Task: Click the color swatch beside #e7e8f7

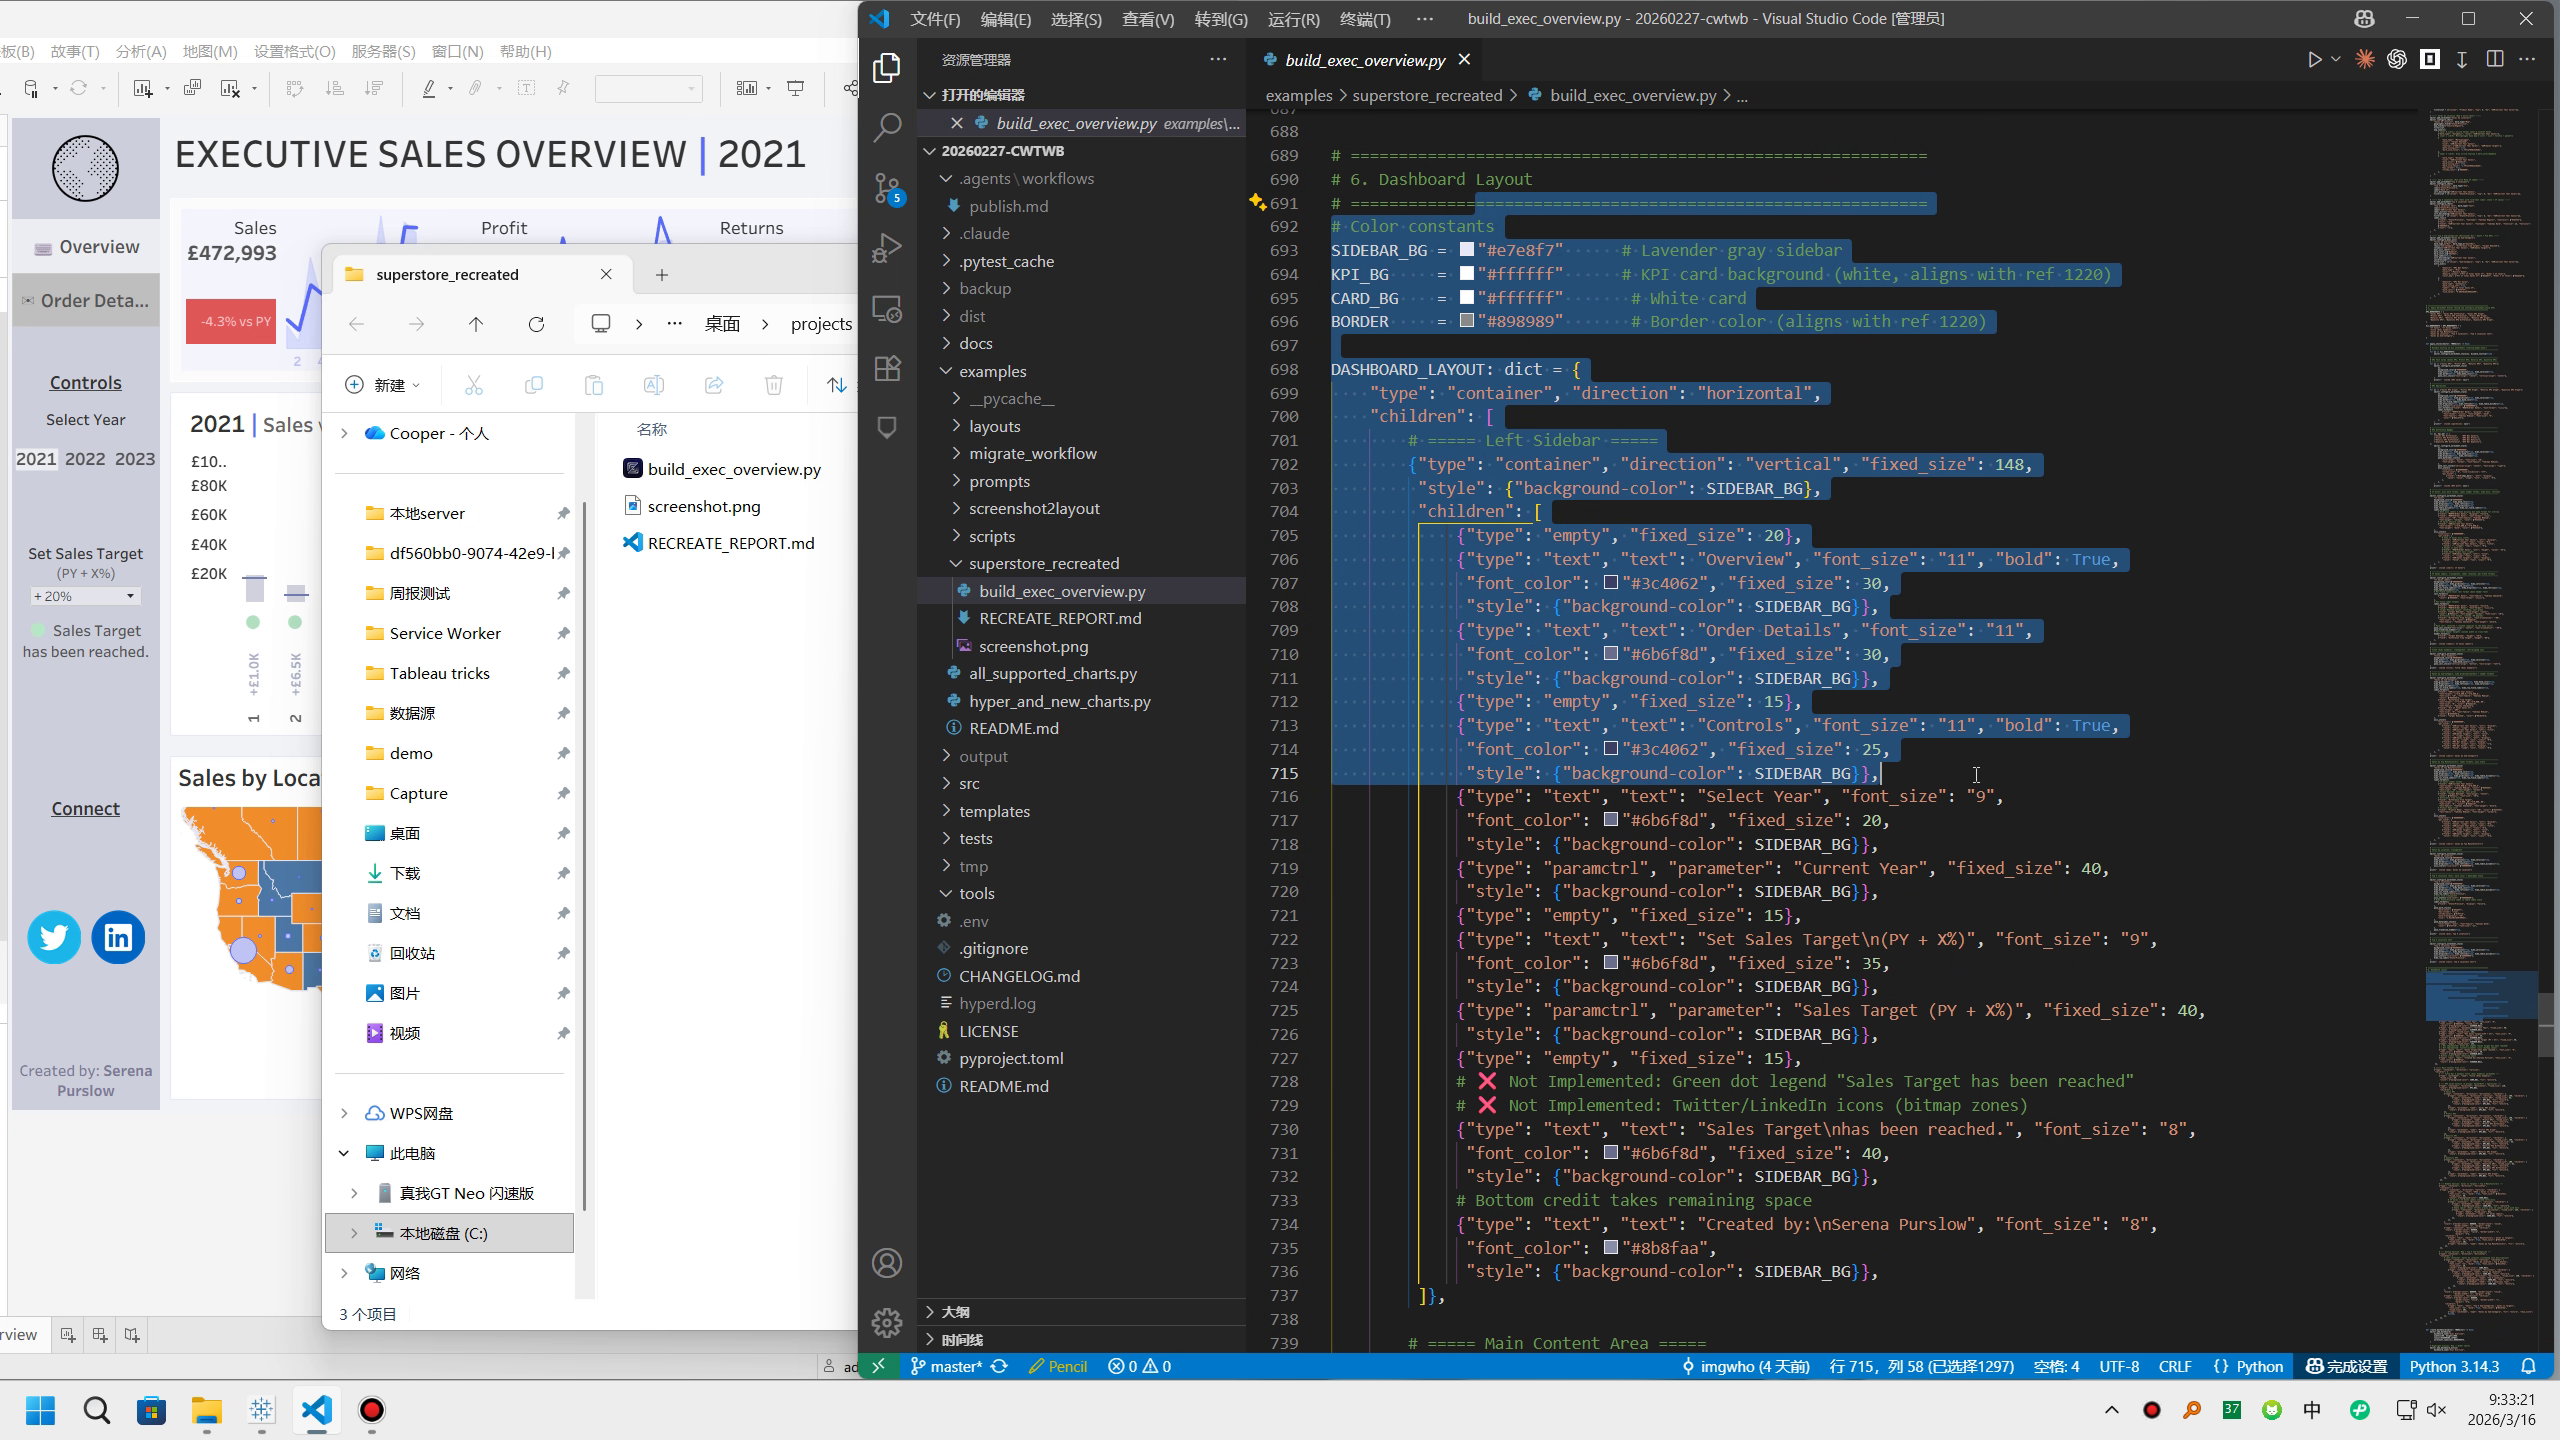Action: (1466, 250)
